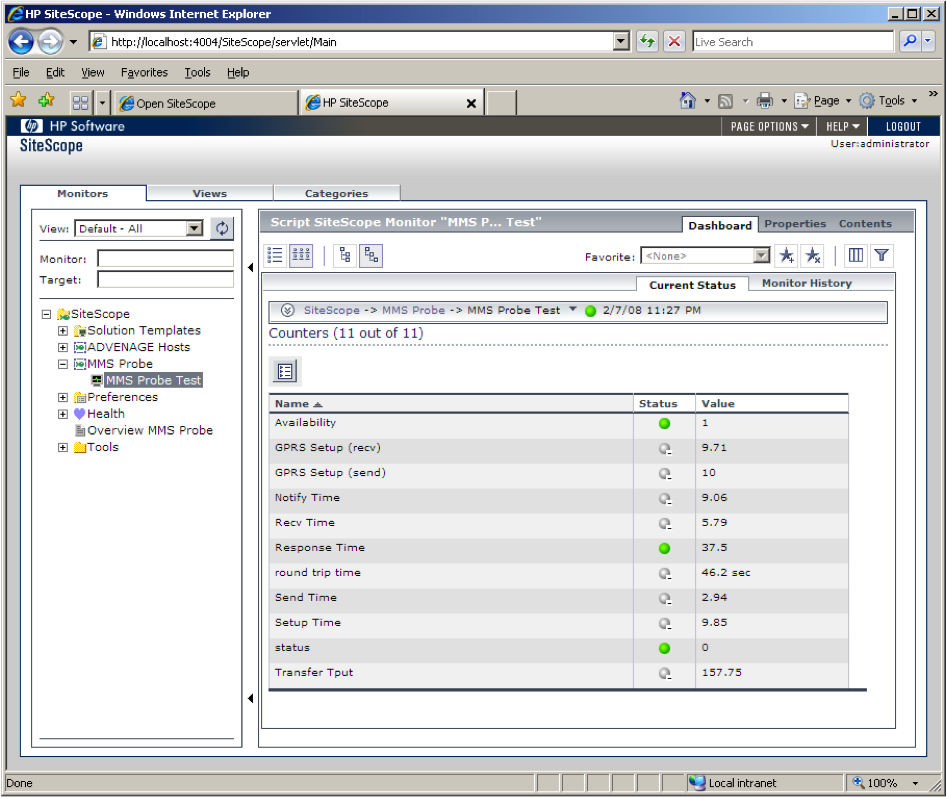
Task: Click the Stop loading red X icon
Action: (x=675, y=41)
